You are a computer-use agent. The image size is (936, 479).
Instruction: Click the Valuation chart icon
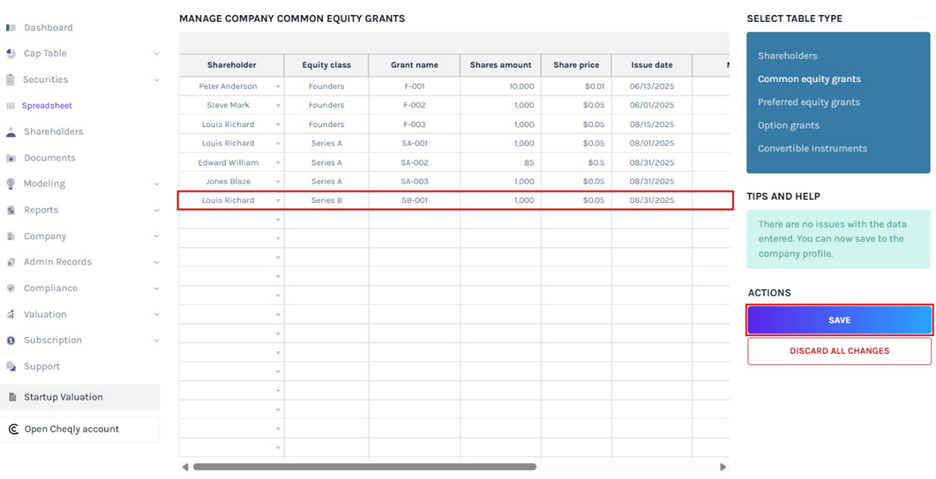tap(11, 314)
